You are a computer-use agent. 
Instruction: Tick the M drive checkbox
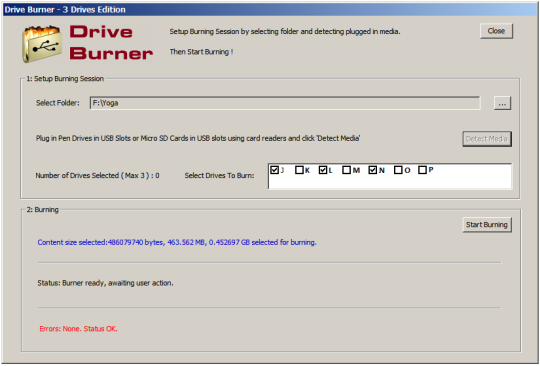[x=346, y=170]
